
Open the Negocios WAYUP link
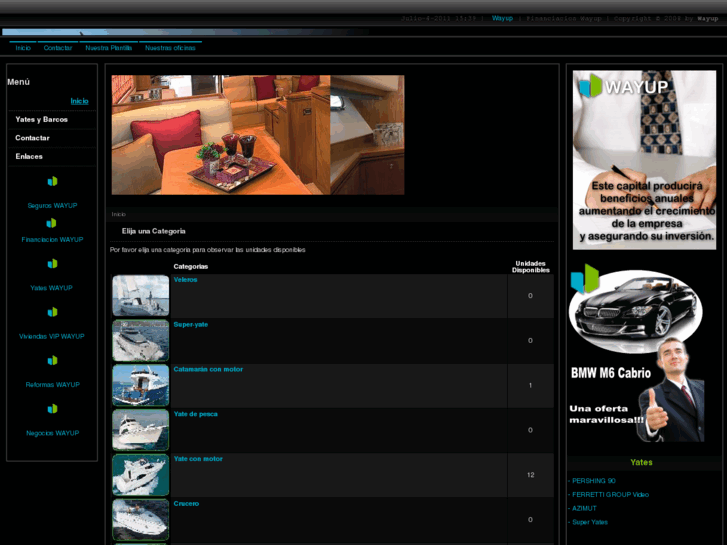[52, 433]
